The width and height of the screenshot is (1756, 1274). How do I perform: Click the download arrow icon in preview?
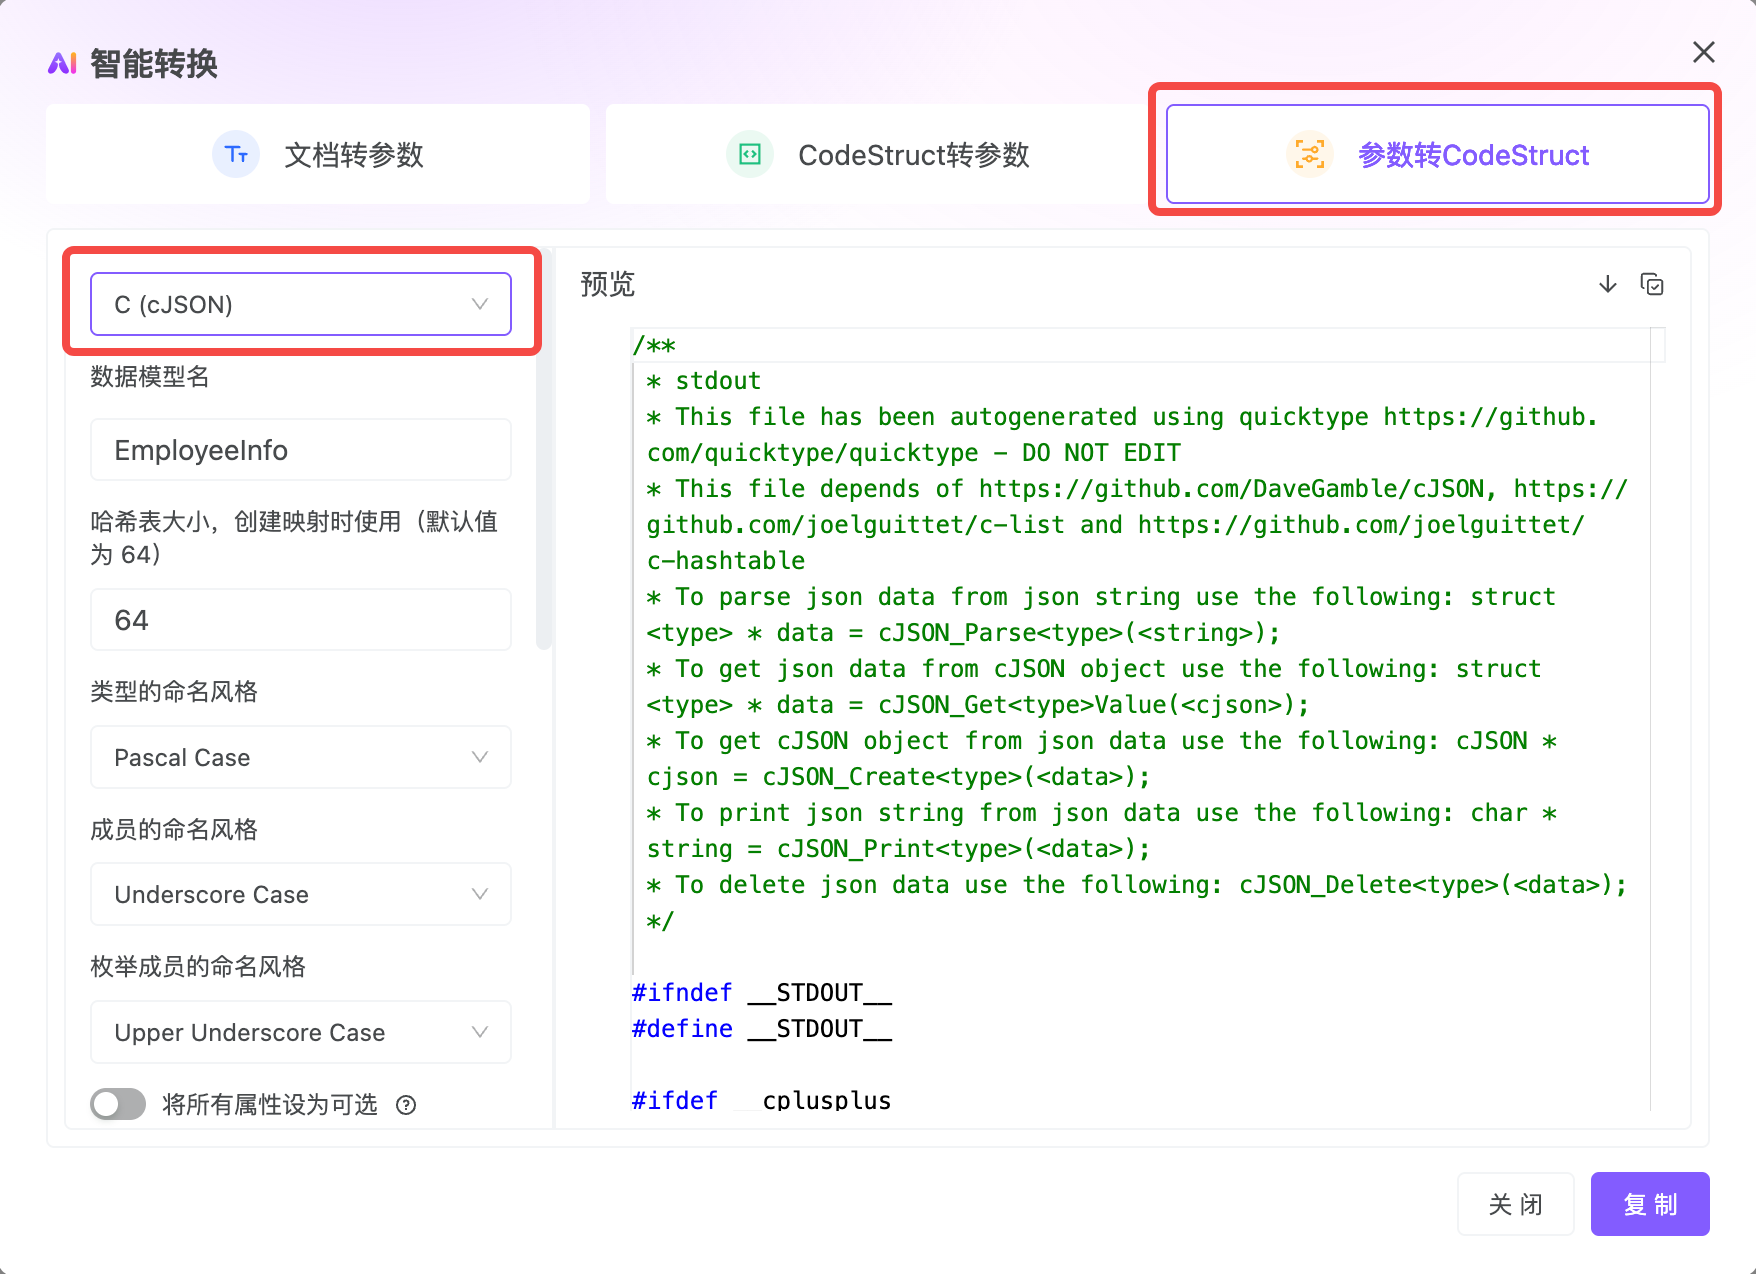[1608, 284]
